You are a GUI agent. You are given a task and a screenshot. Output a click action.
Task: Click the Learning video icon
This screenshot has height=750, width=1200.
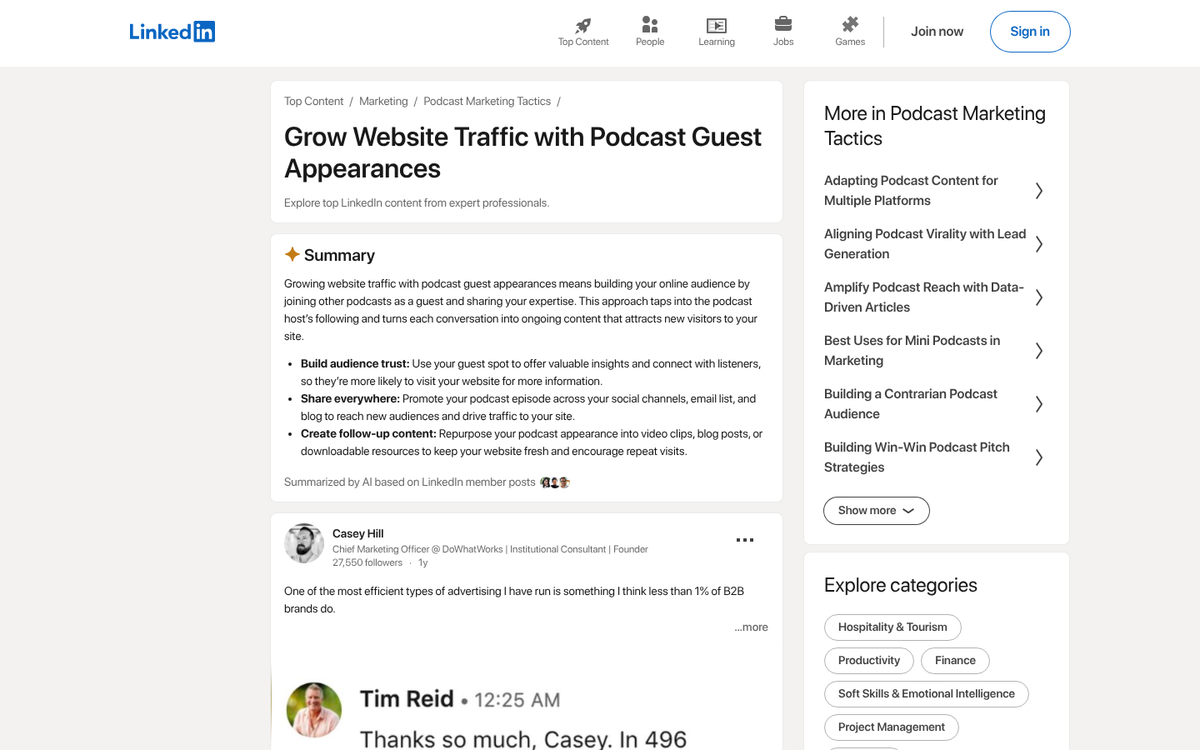(x=716, y=24)
